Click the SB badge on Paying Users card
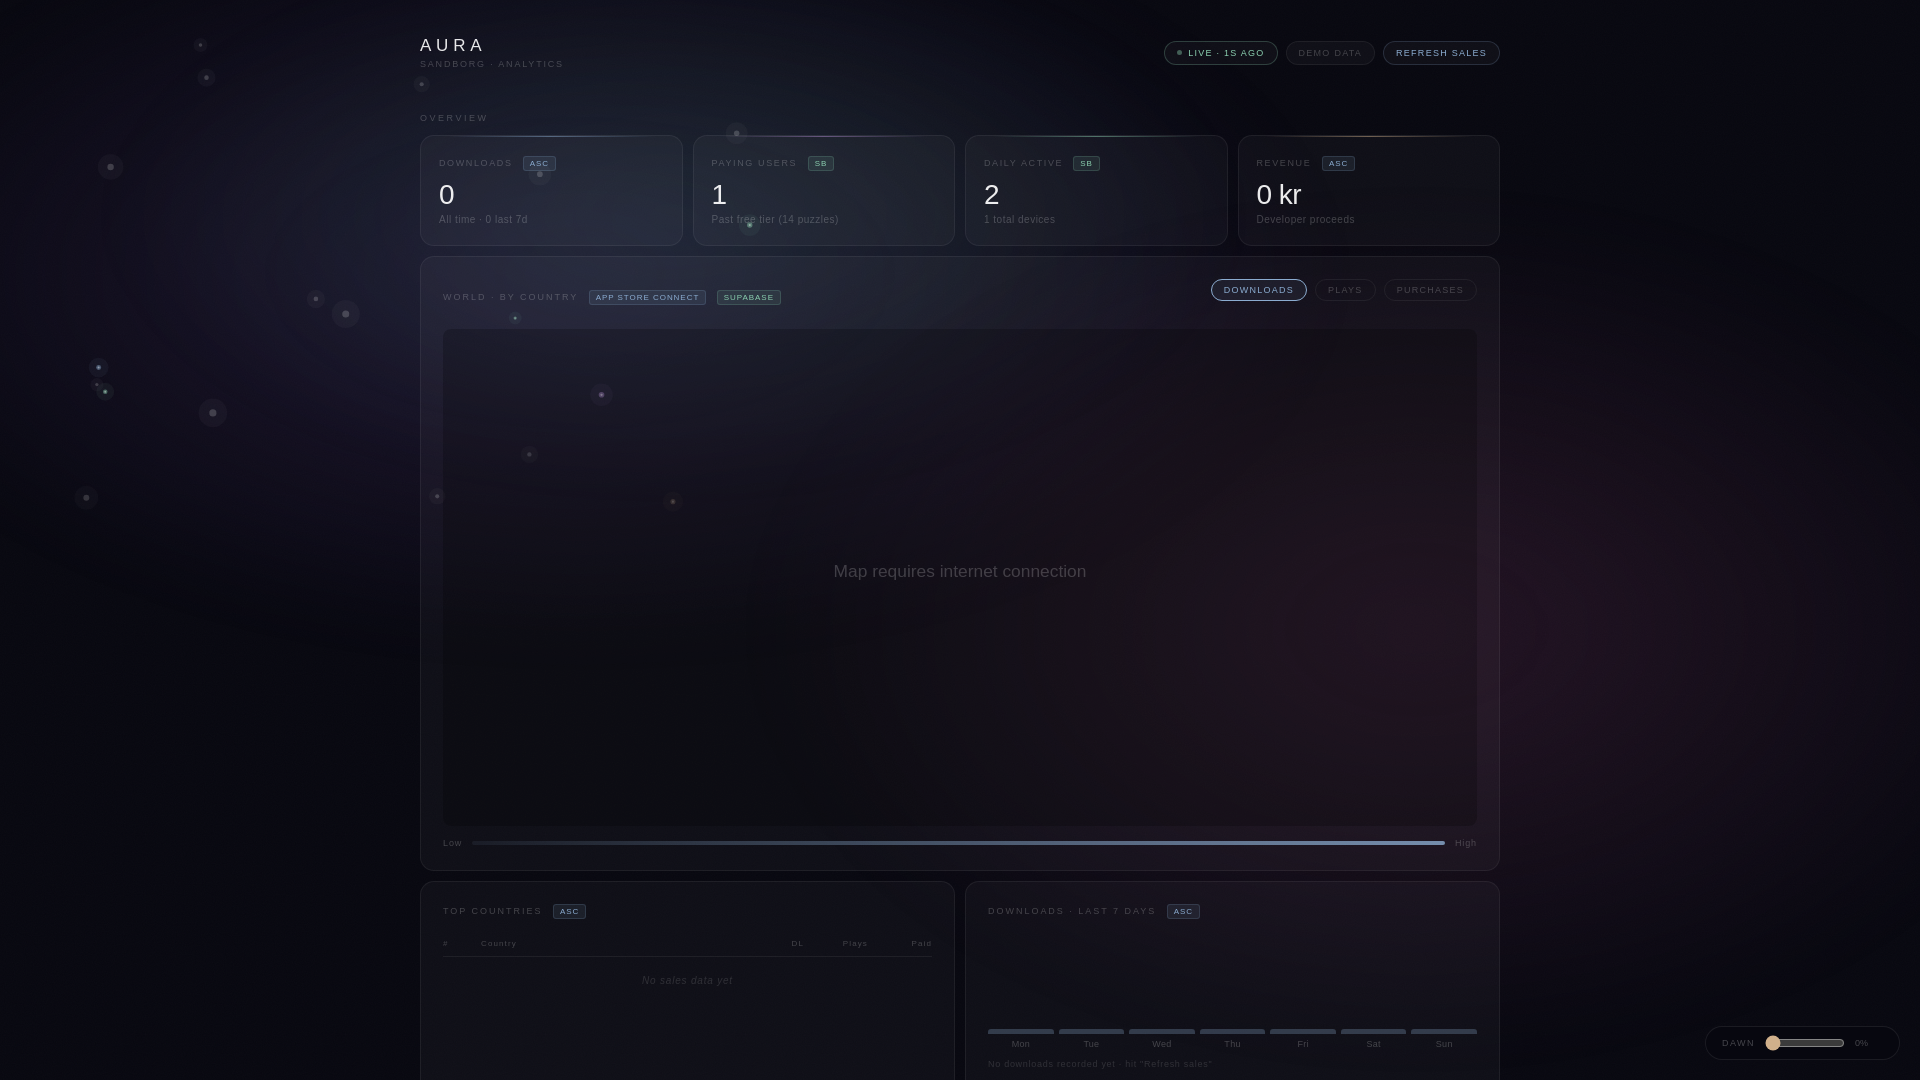The image size is (1920, 1080). click(821, 164)
